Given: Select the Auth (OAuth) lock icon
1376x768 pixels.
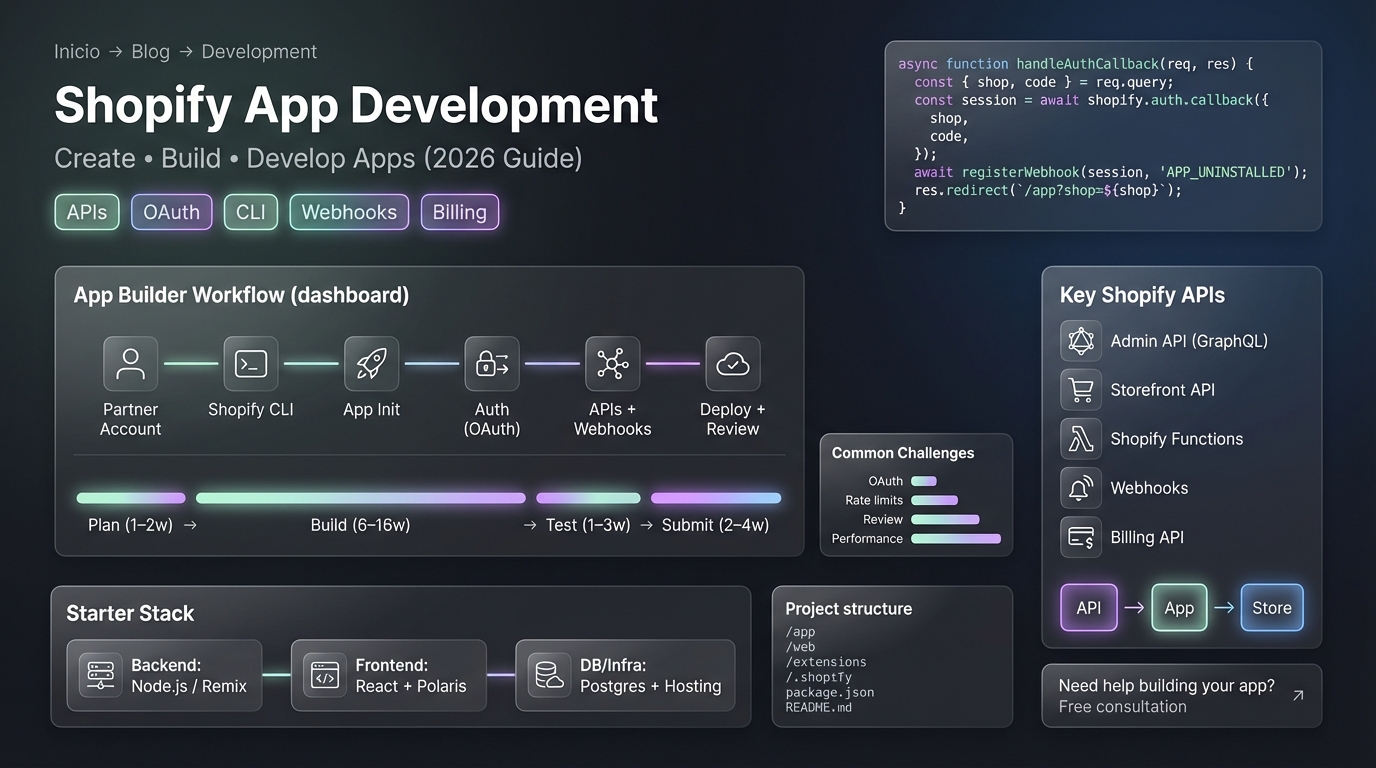Looking at the screenshot, I should point(491,363).
